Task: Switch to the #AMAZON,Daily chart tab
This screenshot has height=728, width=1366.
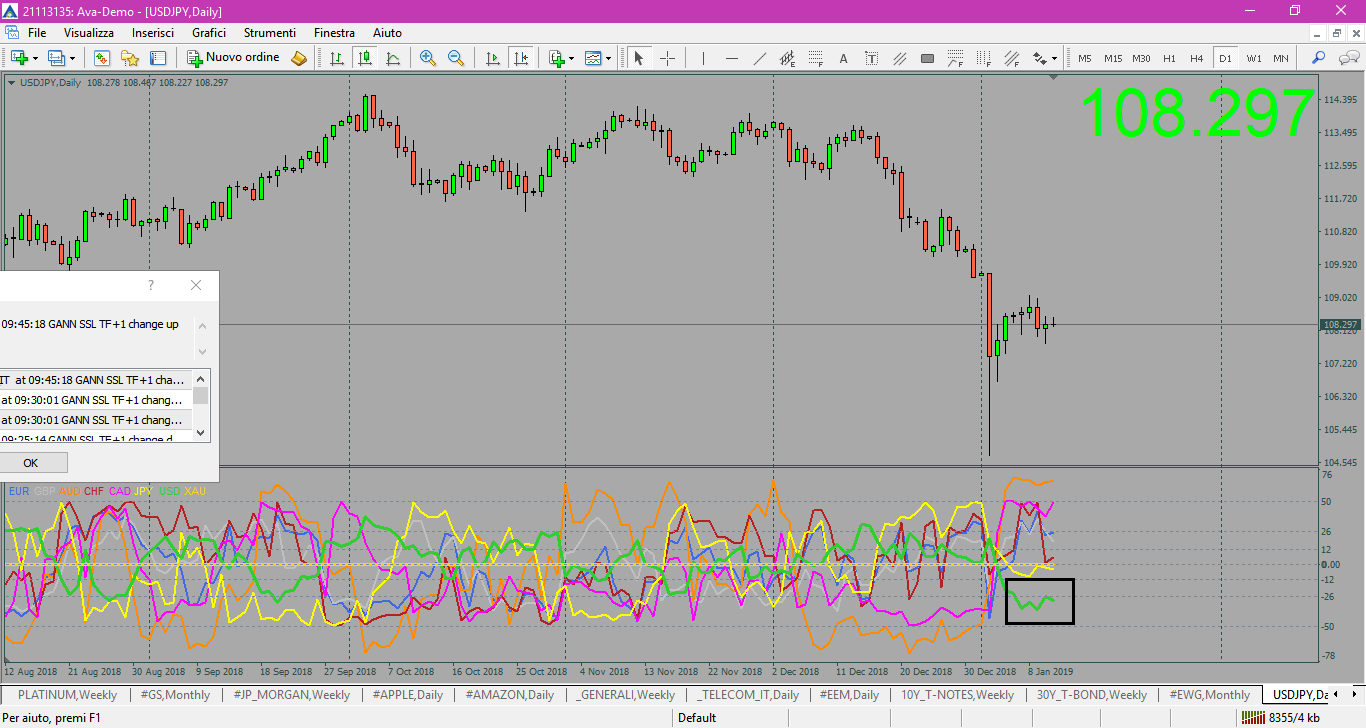Action: click(x=508, y=694)
